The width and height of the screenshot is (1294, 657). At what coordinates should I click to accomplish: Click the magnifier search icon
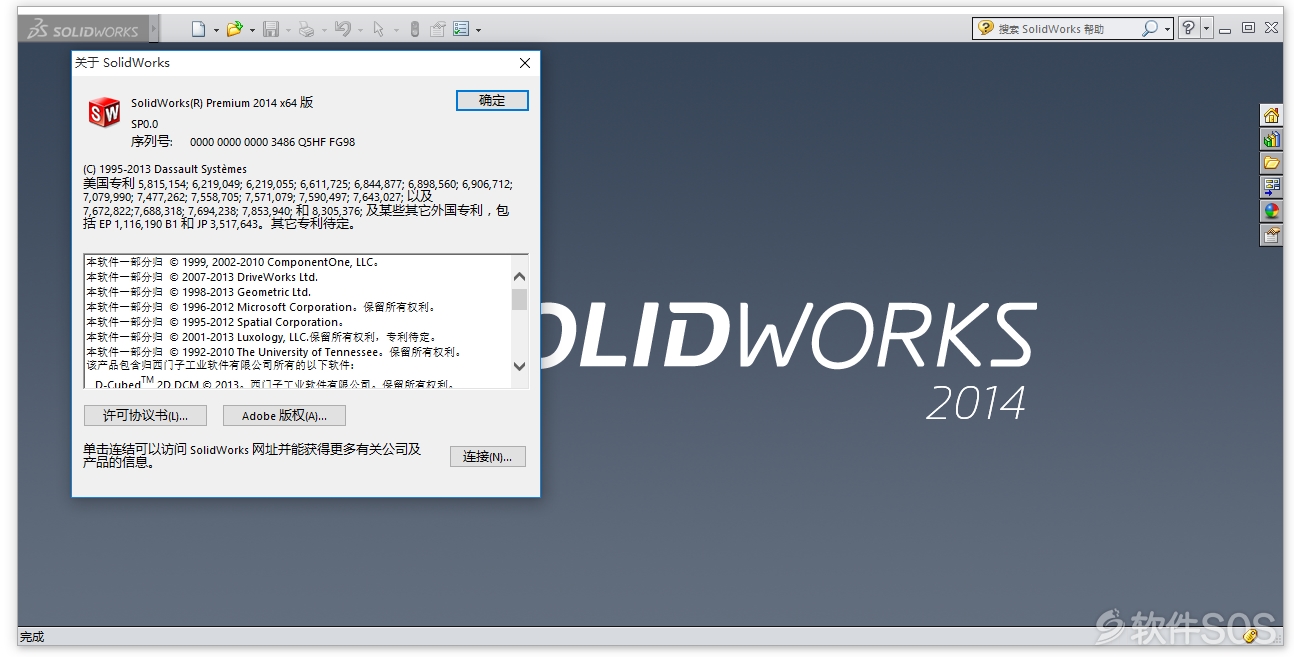point(1150,29)
